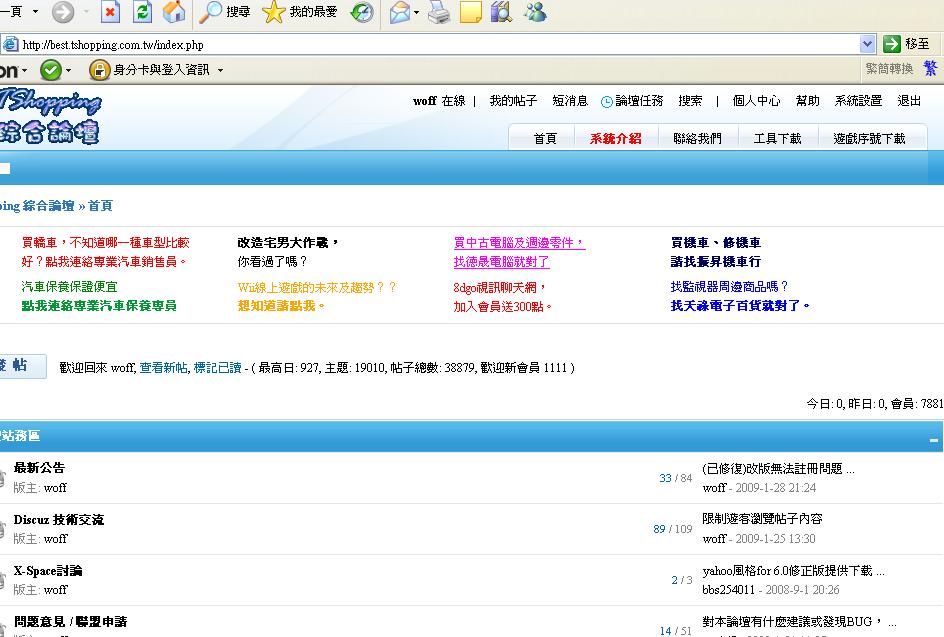Click the 買轎車 red advertisement link
Viewport: 944px width, 637px height.
click(x=105, y=252)
